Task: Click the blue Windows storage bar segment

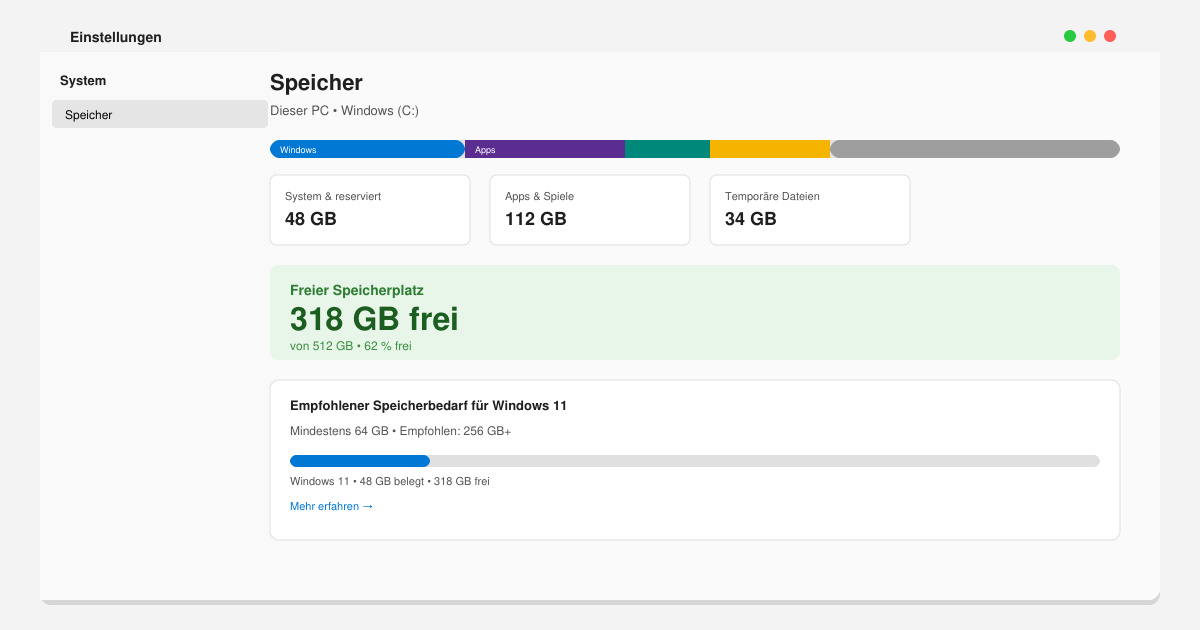Action: tap(367, 149)
